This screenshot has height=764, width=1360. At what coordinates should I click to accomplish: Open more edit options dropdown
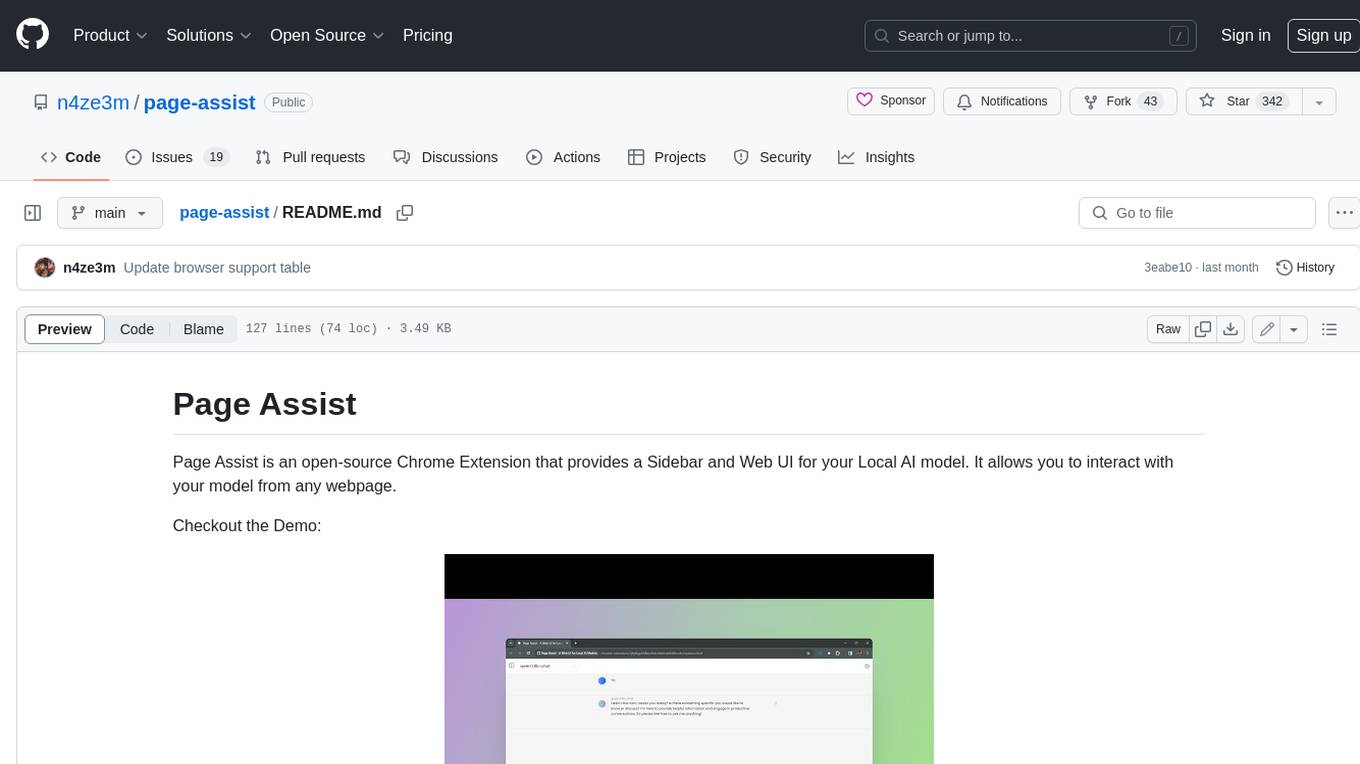[1294, 329]
